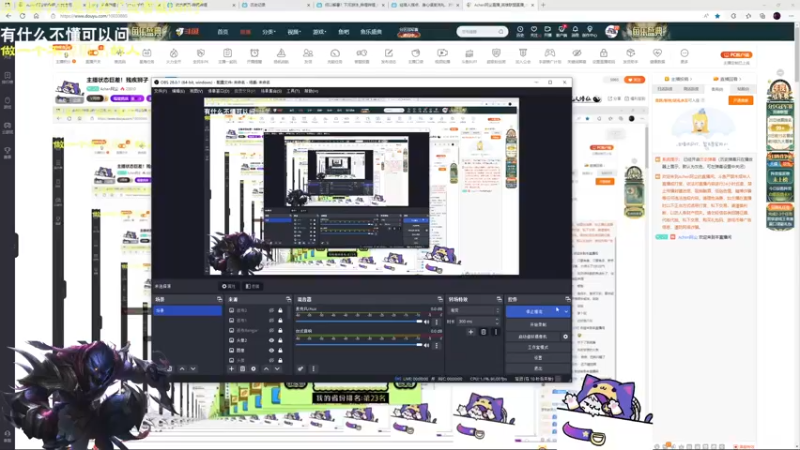Move selected scene down in Scenes panel
800x450 pixels.
coord(193,368)
